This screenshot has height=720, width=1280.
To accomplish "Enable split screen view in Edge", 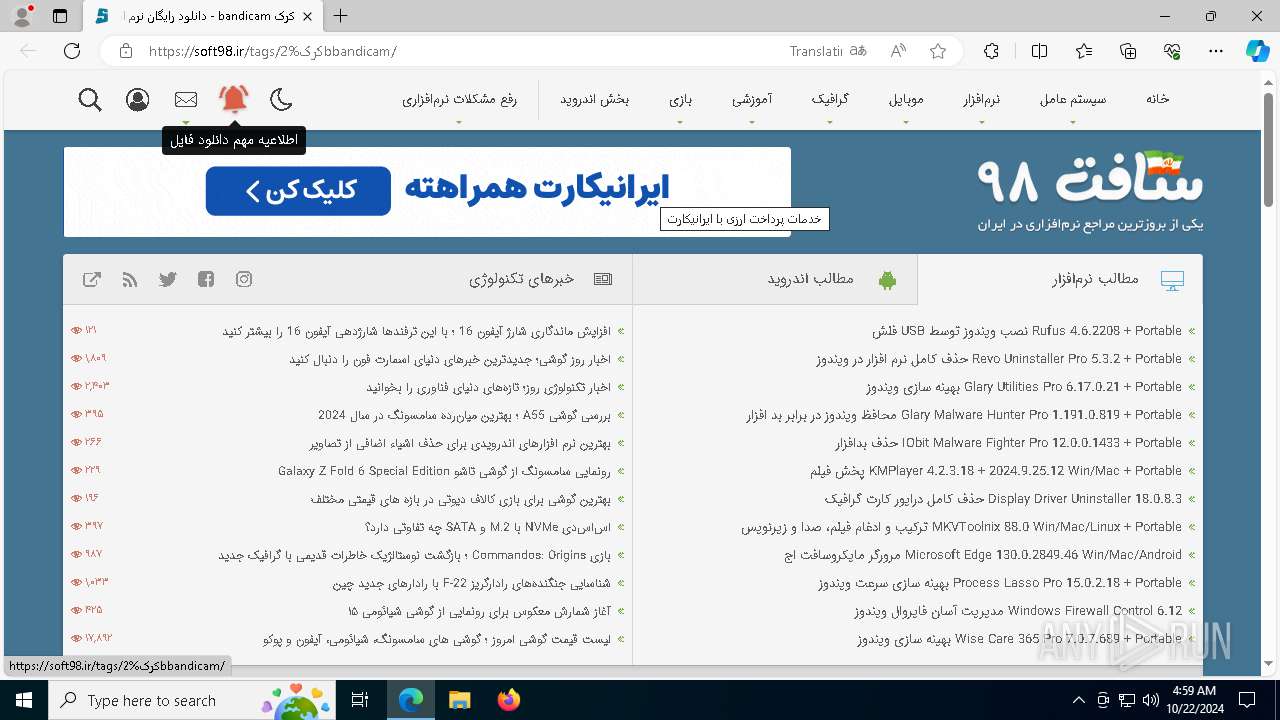I will 1039,51.
